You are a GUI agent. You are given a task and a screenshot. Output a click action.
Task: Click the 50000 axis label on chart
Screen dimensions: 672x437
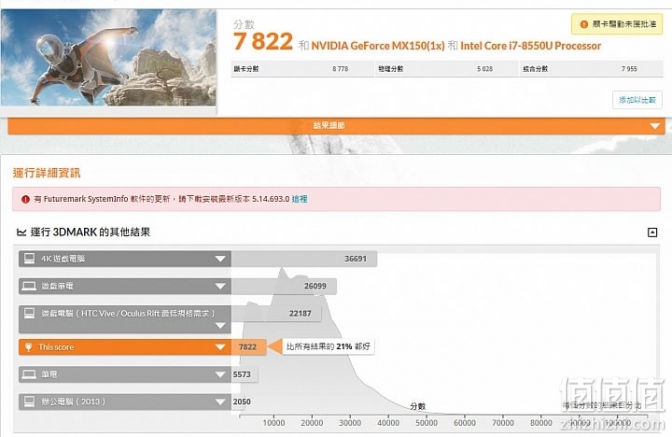(x=426, y=423)
